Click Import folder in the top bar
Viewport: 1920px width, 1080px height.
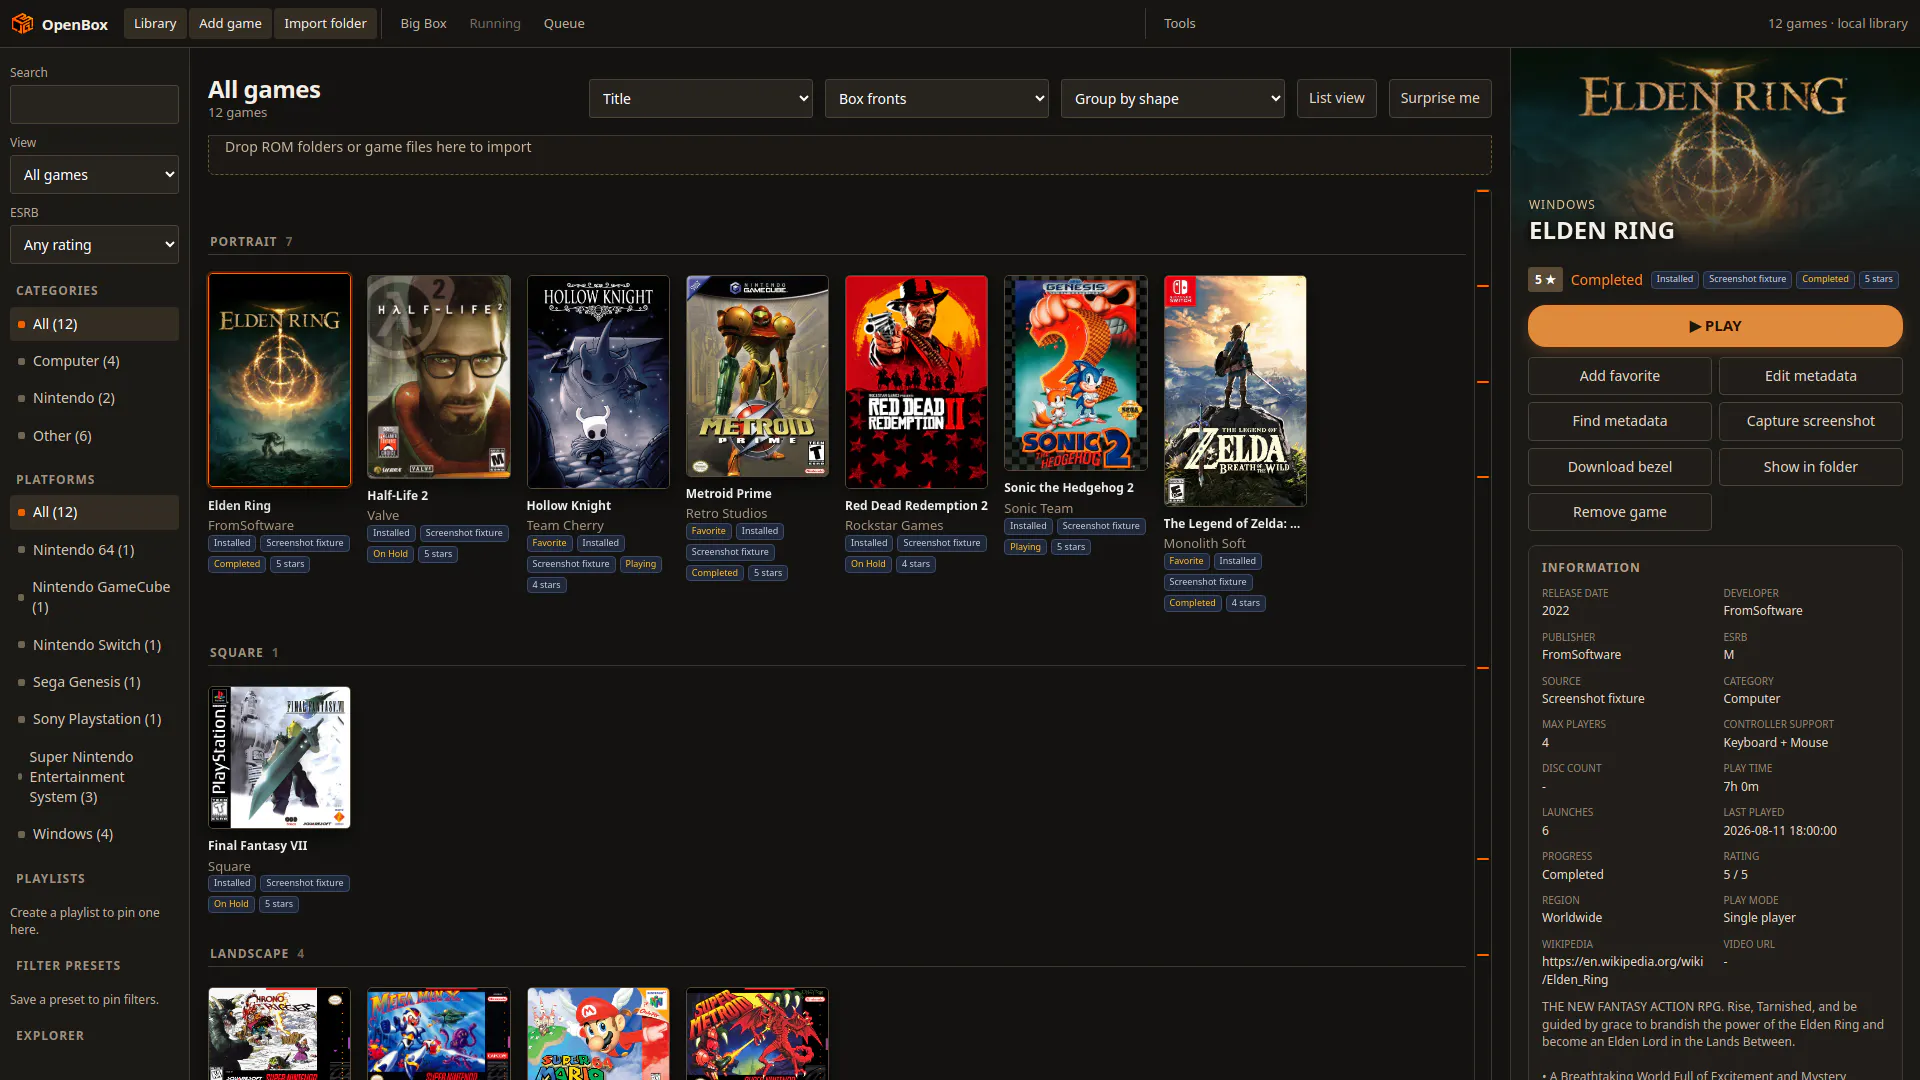point(325,23)
